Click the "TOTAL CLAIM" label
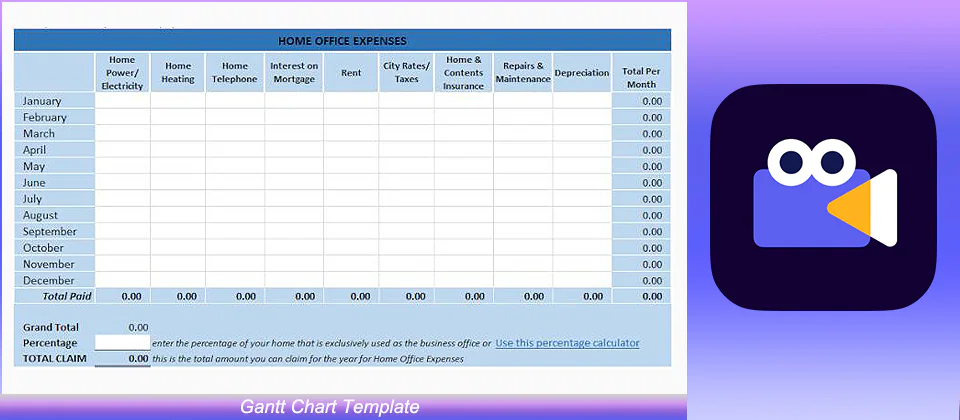Screen dimensions: 960x420 (54, 359)
